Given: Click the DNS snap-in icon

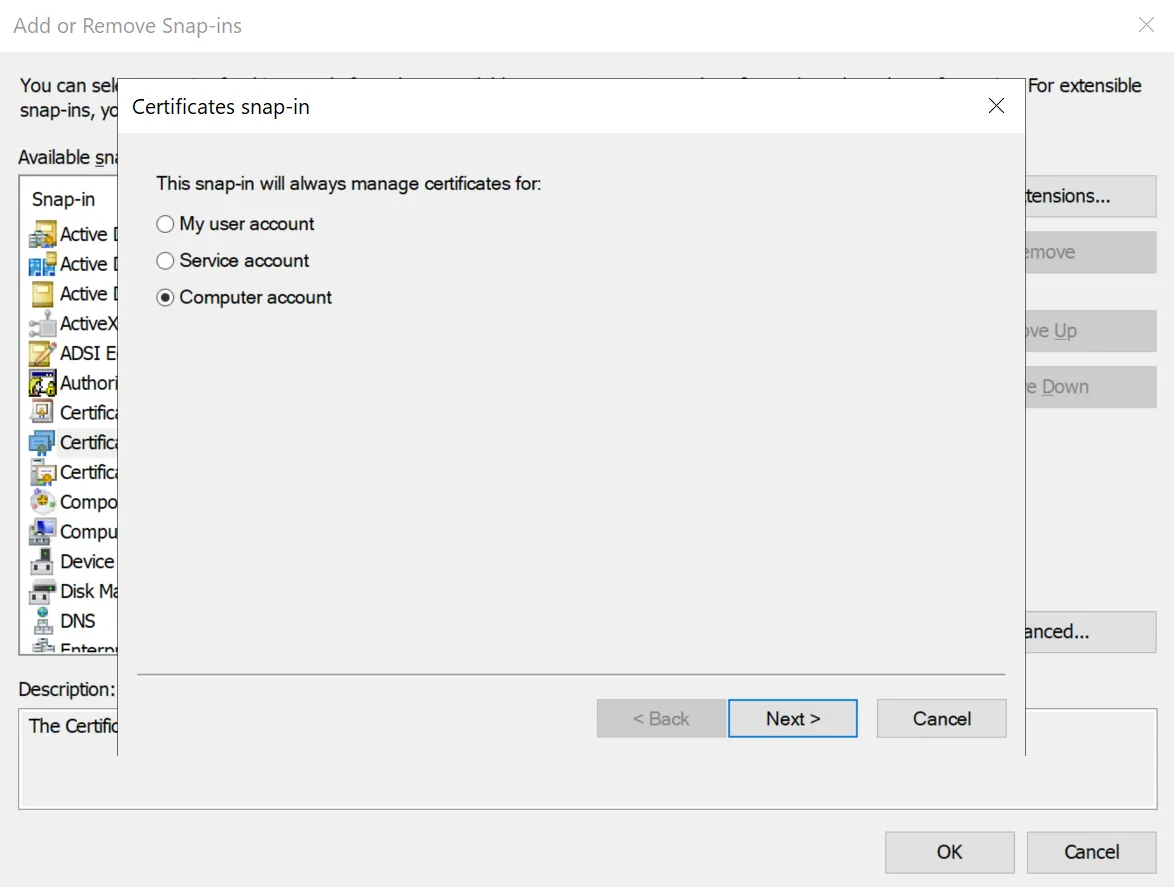Looking at the screenshot, I should (43, 621).
